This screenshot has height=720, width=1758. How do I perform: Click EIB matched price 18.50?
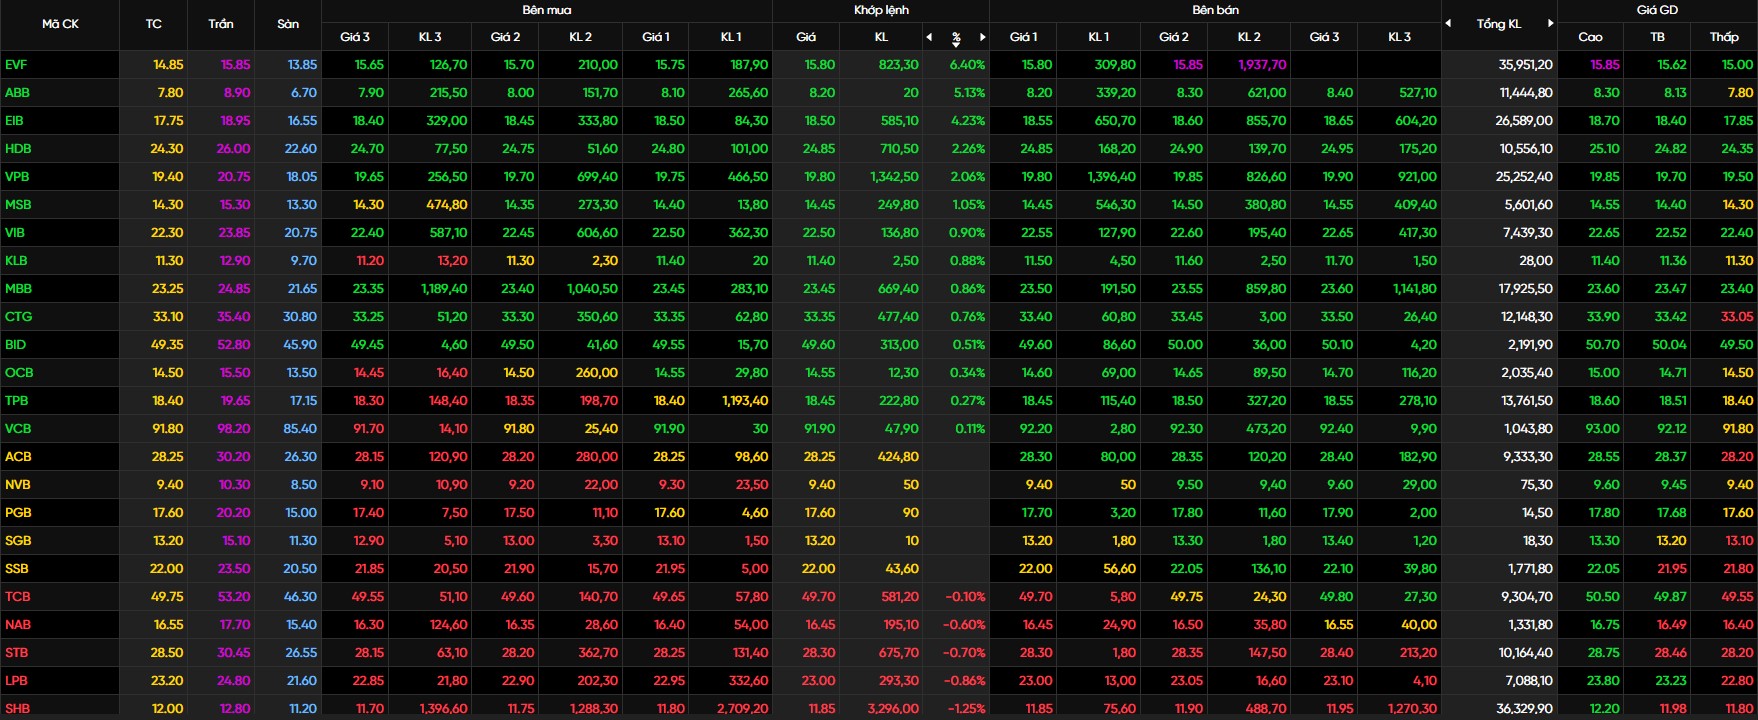tap(819, 120)
